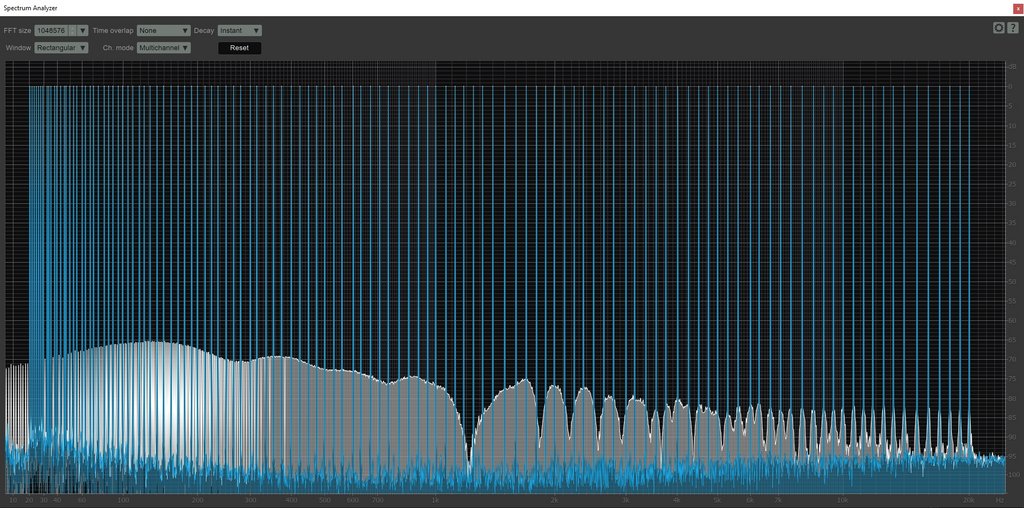This screenshot has width=1024, height=508.
Task: Click the Decay label
Action: click(x=204, y=31)
